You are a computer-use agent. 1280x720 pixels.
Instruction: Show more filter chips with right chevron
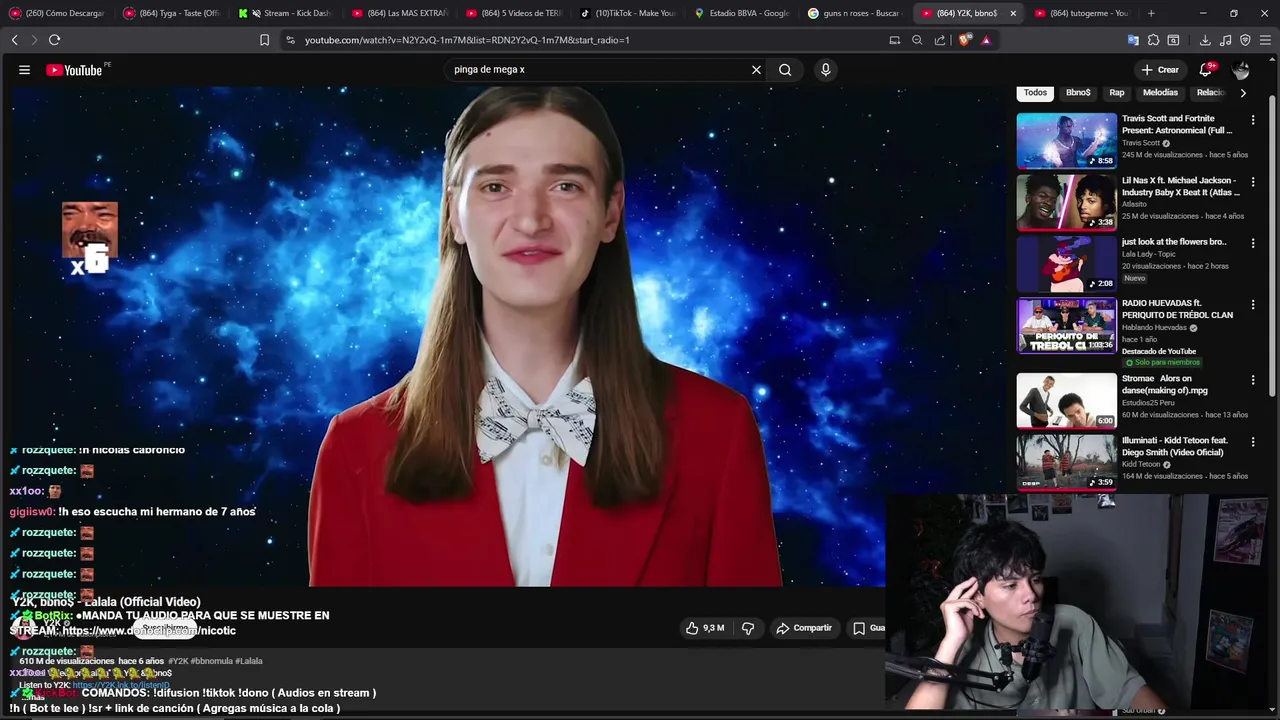coord(1243,93)
